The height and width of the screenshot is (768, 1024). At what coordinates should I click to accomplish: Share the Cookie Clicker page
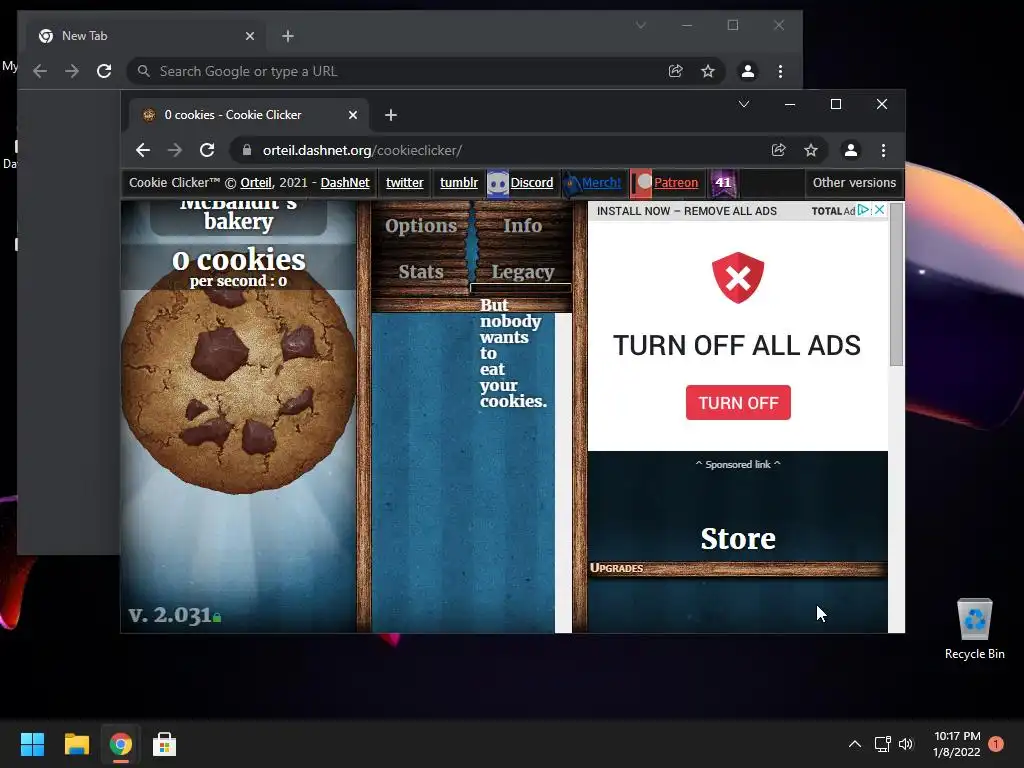click(x=778, y=150)
